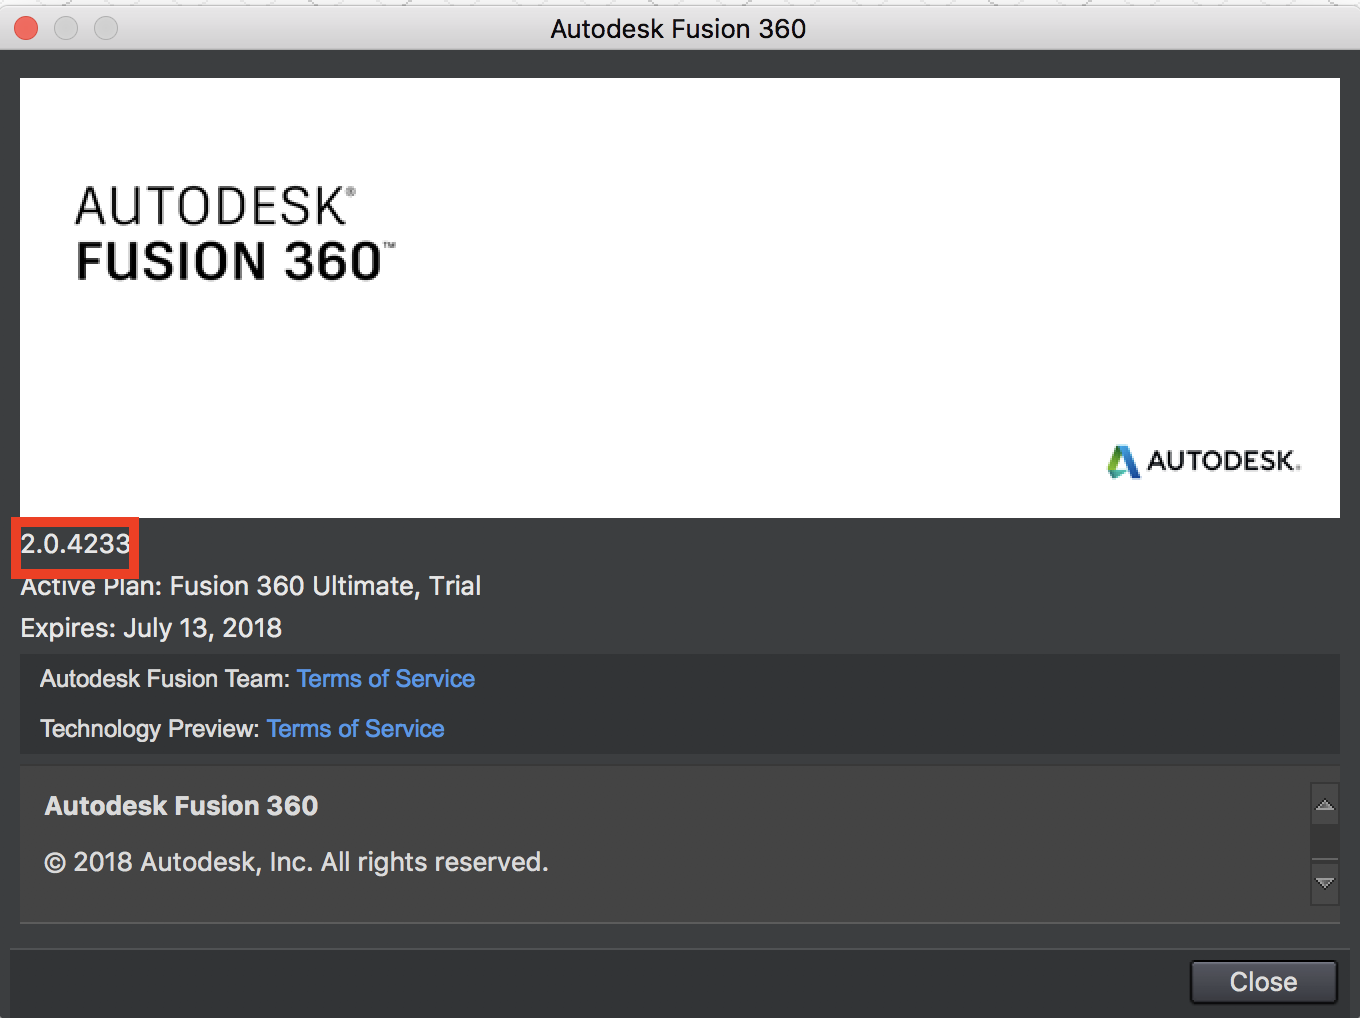Click the grey zoom window button

[x=106, y=28]
